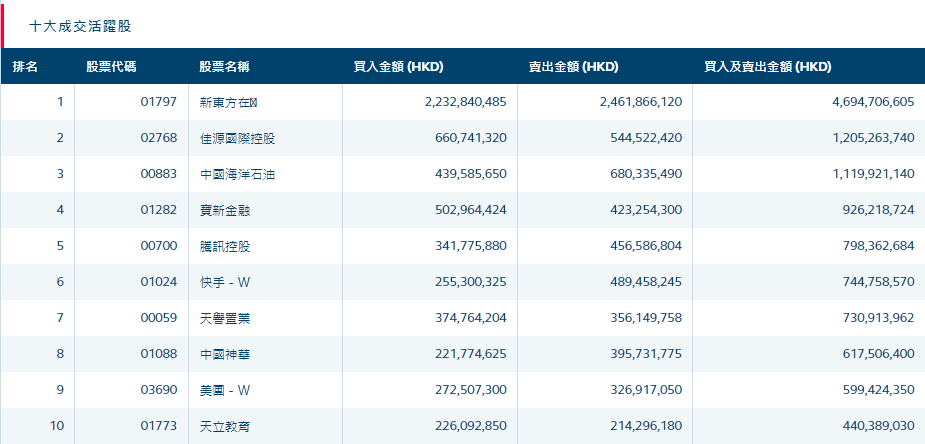Image resolution: width=925 pixels, height=444 pixels.
Task: Select stock code 00700
Action: click(x=159, y=246)
